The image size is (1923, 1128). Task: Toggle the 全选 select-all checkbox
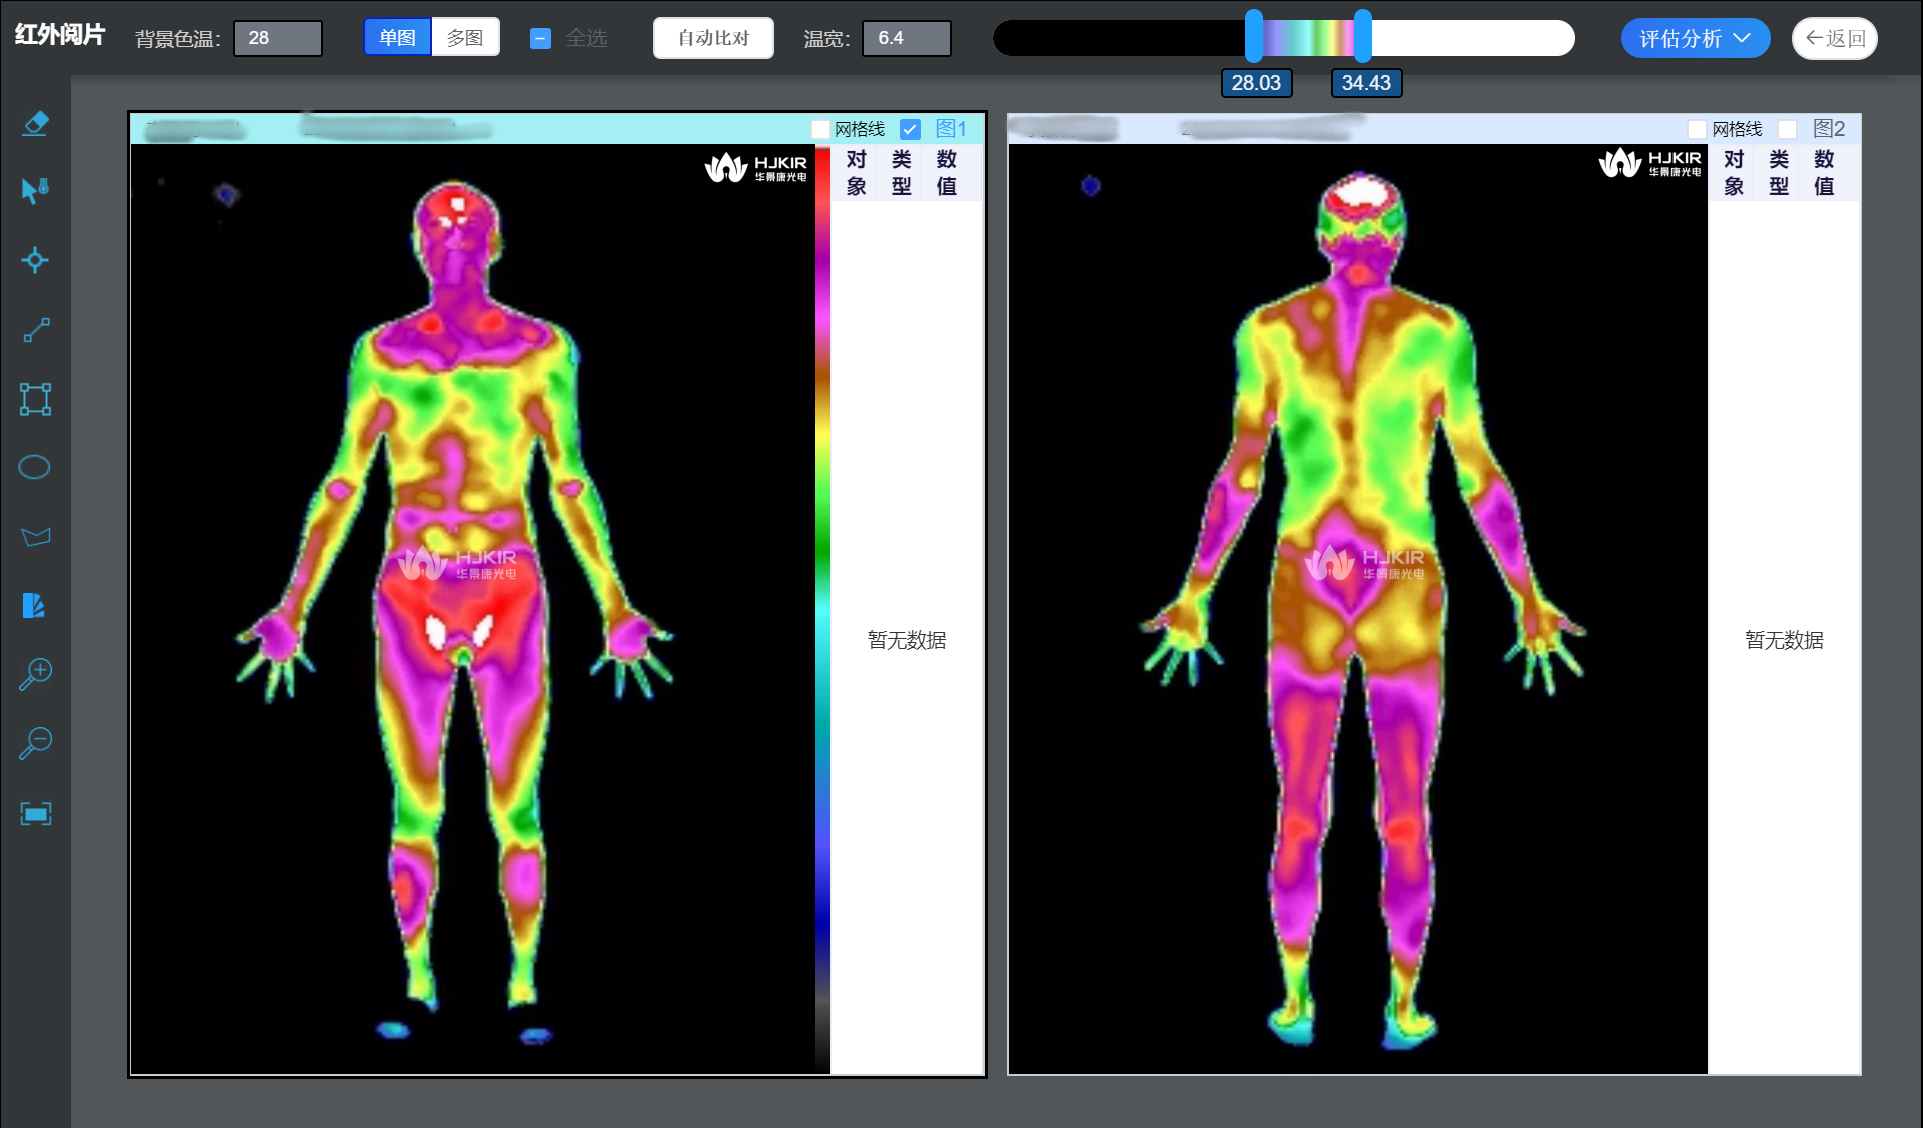(540, 39)
